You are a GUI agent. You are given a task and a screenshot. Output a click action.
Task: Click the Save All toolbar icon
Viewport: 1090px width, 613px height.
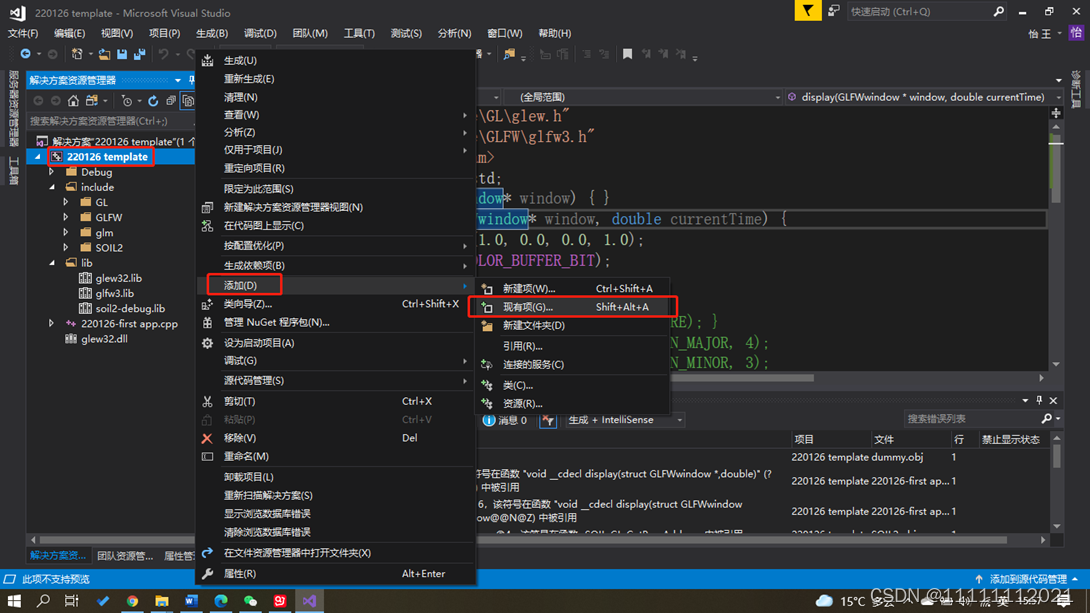pyautogui.click(x=139, y=55)
